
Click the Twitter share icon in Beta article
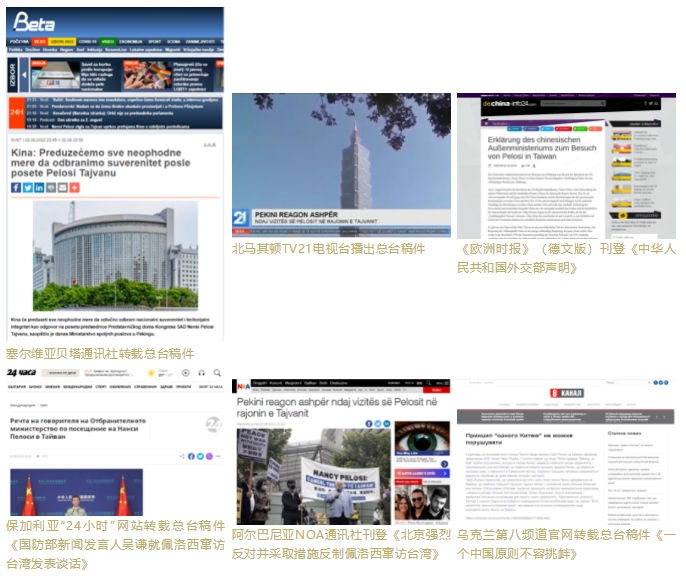[28, 187]
